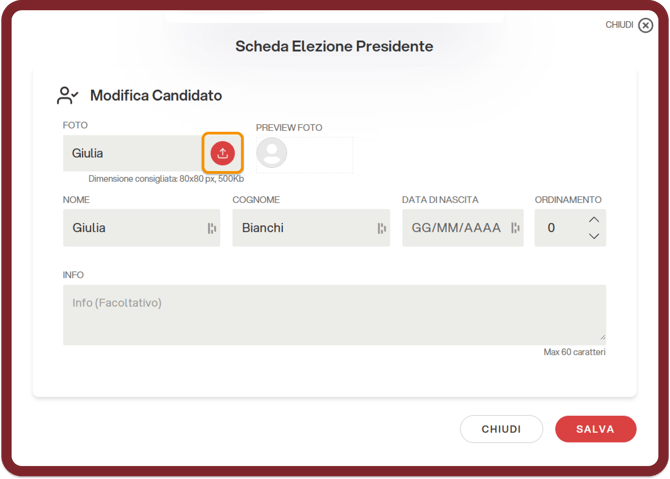670x479 pixels.
Task: Click the icon inside the Nome field
Action: tap(211, 228)
